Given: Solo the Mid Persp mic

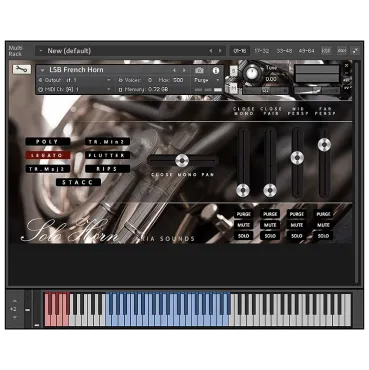Looking at the screenshot, I should point(297,236).
